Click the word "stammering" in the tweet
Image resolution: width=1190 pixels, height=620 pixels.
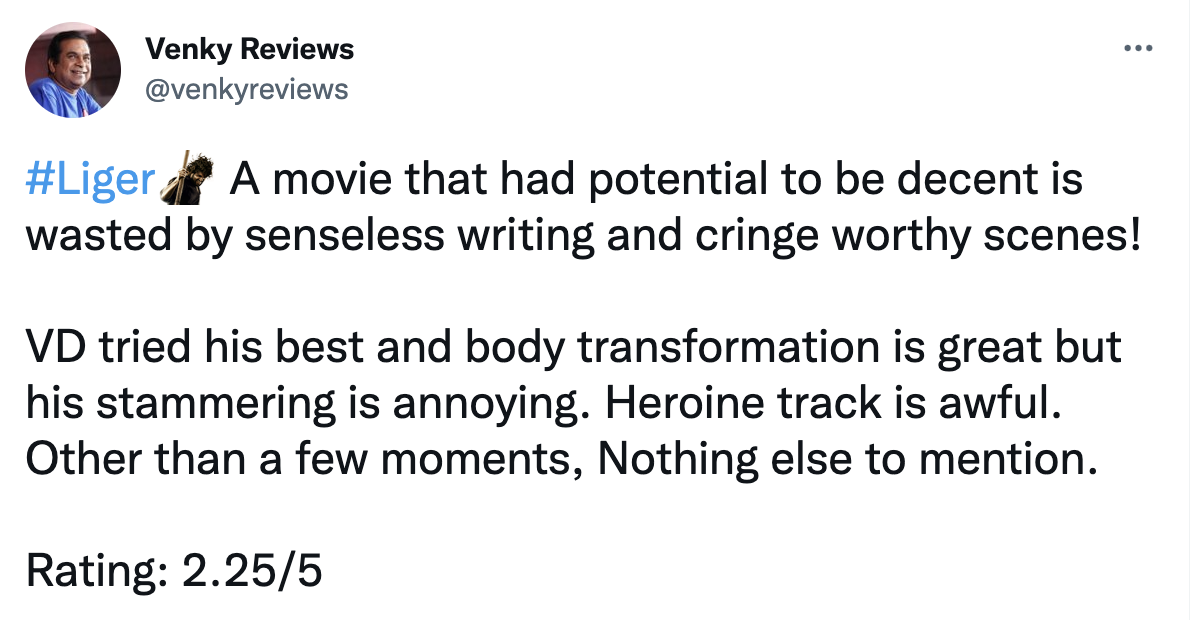tap(216, 403)
